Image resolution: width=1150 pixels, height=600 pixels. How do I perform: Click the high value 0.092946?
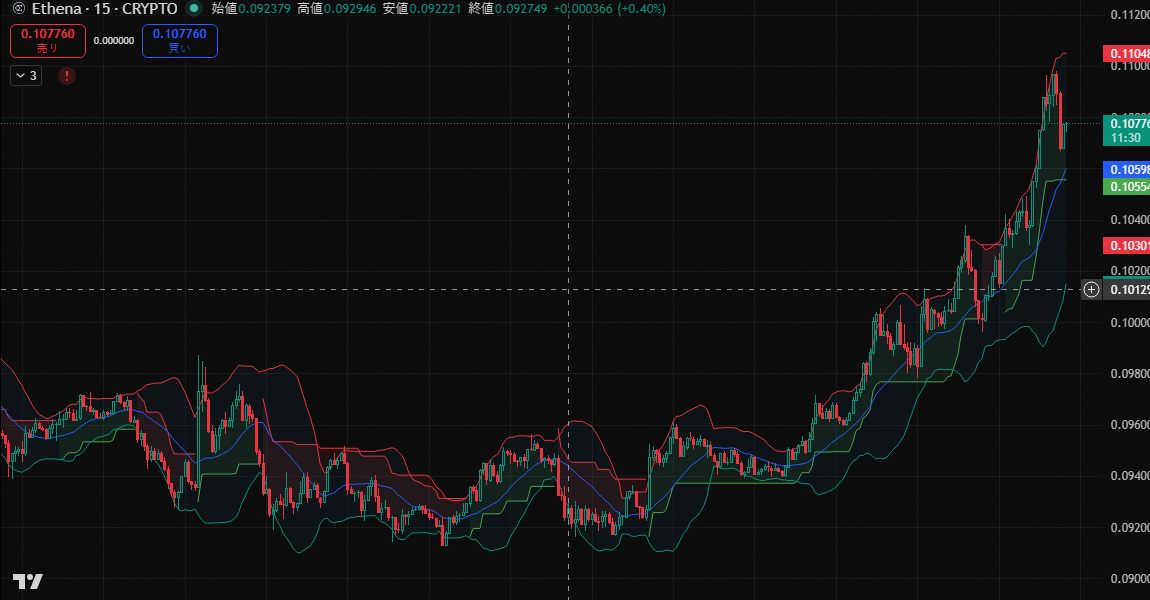point(350,9)
